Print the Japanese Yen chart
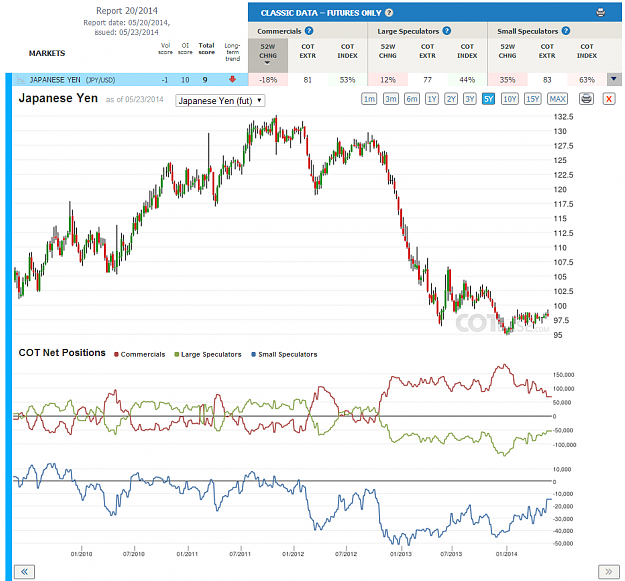This screenshot has height=581, width=625. click(586, 99)
